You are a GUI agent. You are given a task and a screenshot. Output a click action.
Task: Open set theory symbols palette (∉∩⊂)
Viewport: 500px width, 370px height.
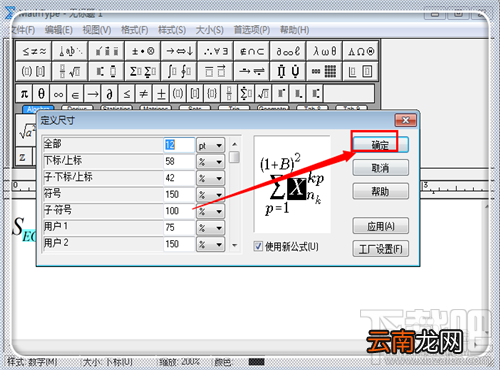click(252, 51)
